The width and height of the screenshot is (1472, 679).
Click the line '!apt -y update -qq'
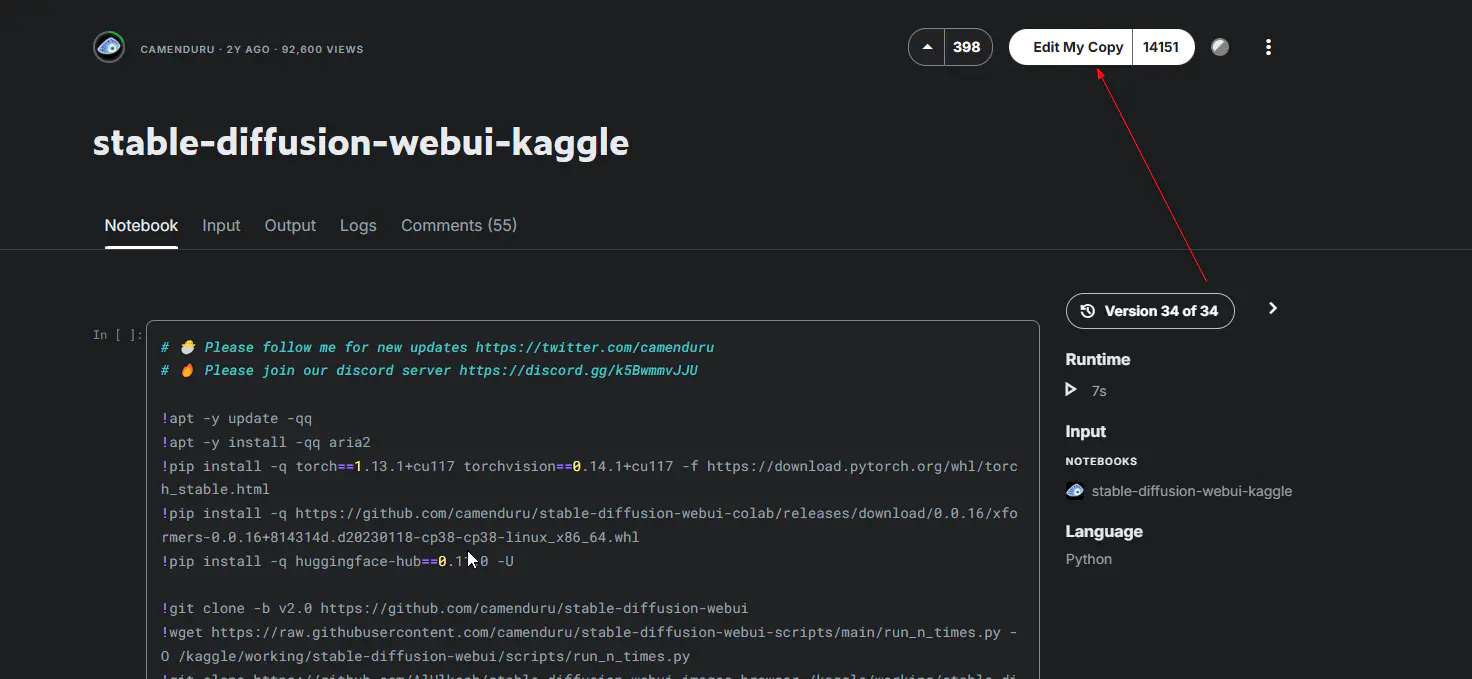tap(237, 418)
